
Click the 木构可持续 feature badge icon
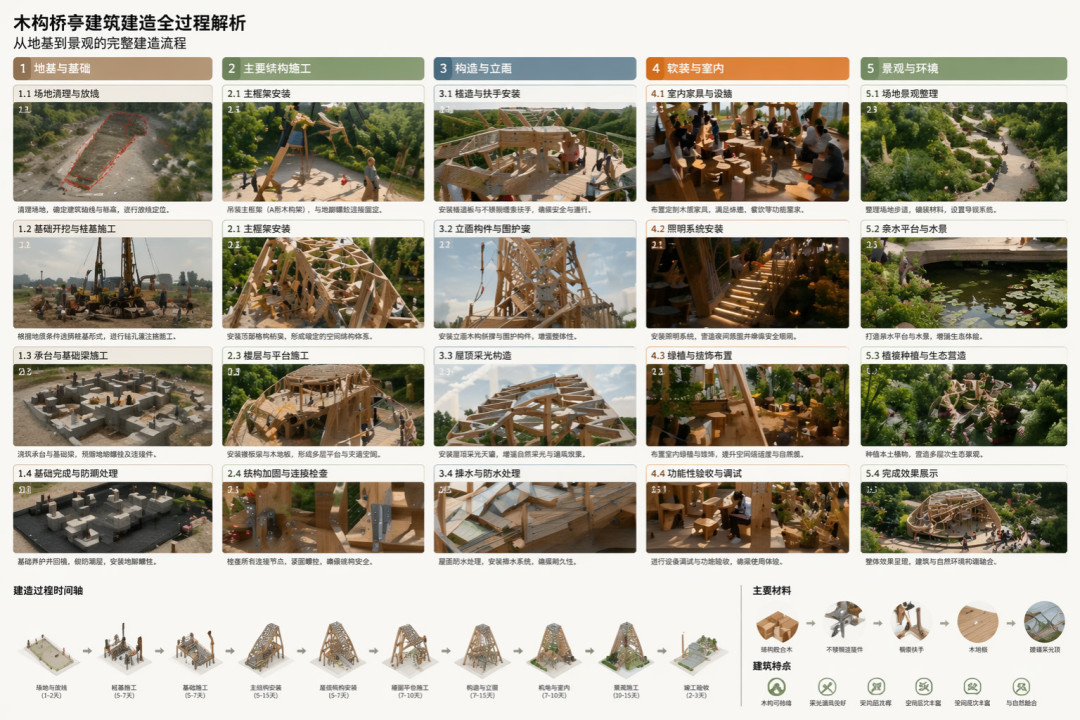pyautogui.click(x=778, y=685)
